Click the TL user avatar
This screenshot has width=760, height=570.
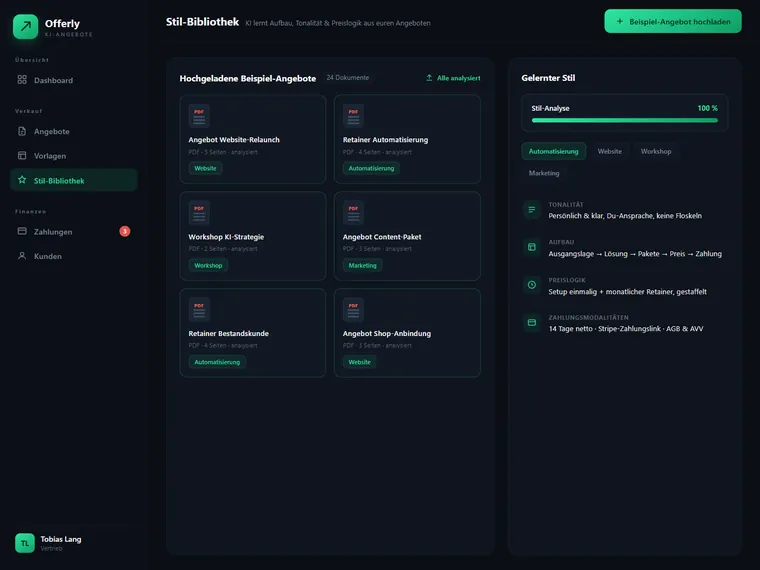(25, 543)
